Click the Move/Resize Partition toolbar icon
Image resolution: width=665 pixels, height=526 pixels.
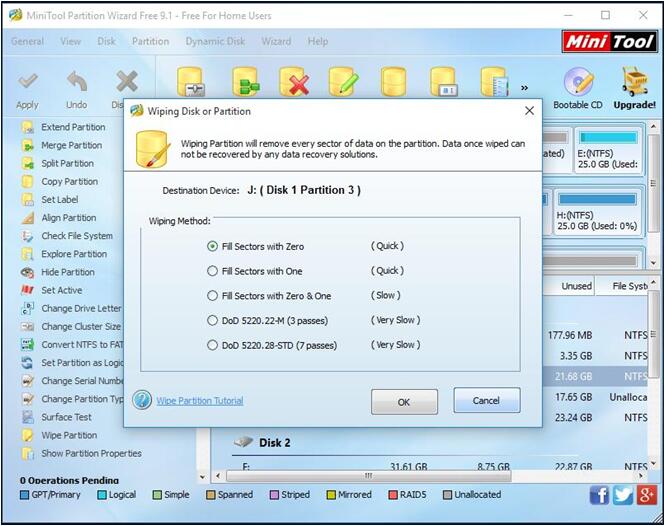(192, 81)
